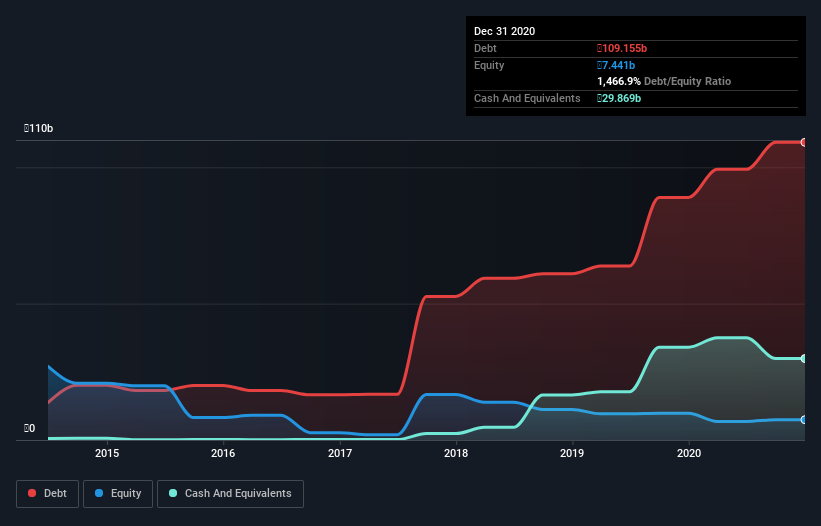The image size is (821, 526).
Task: Click the blue Equity endpoint marker
Action: pyautogui.click(x=804, y=420)
